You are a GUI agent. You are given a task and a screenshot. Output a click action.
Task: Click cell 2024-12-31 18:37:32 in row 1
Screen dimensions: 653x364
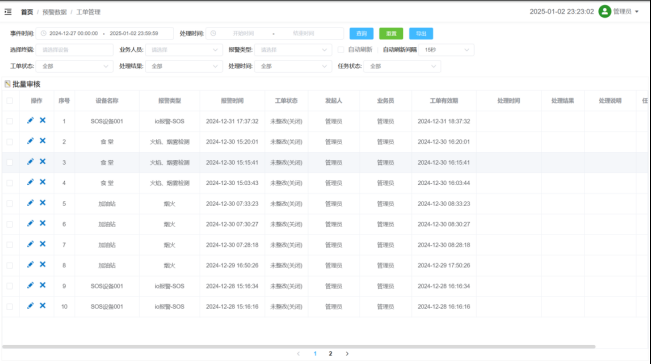click(x=444, y=121)
